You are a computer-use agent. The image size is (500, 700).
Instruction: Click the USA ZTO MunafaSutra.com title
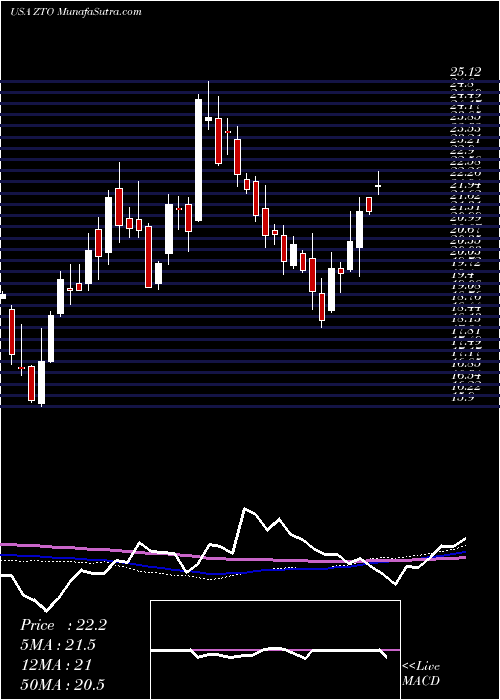75,12
